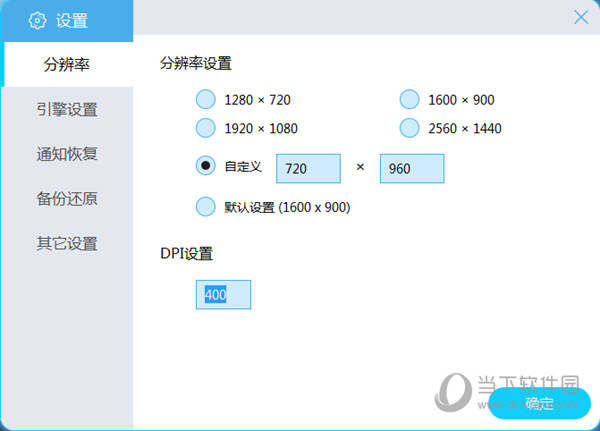Switch to 引擎设置 tab
The image size is (600, 431).
click(x=67, y=109)
